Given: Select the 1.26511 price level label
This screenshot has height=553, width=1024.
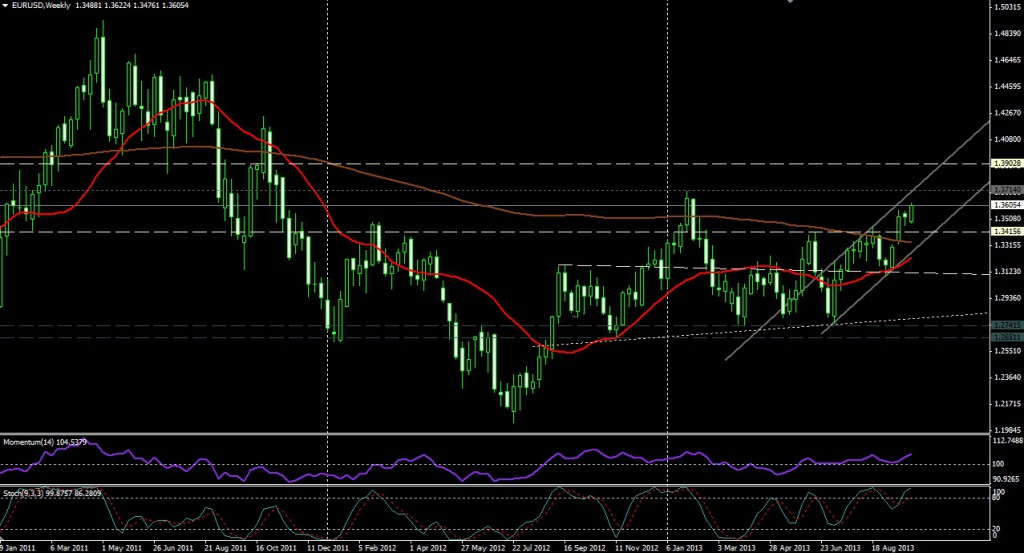Looking at the screenshot, I should point(1005,337).
